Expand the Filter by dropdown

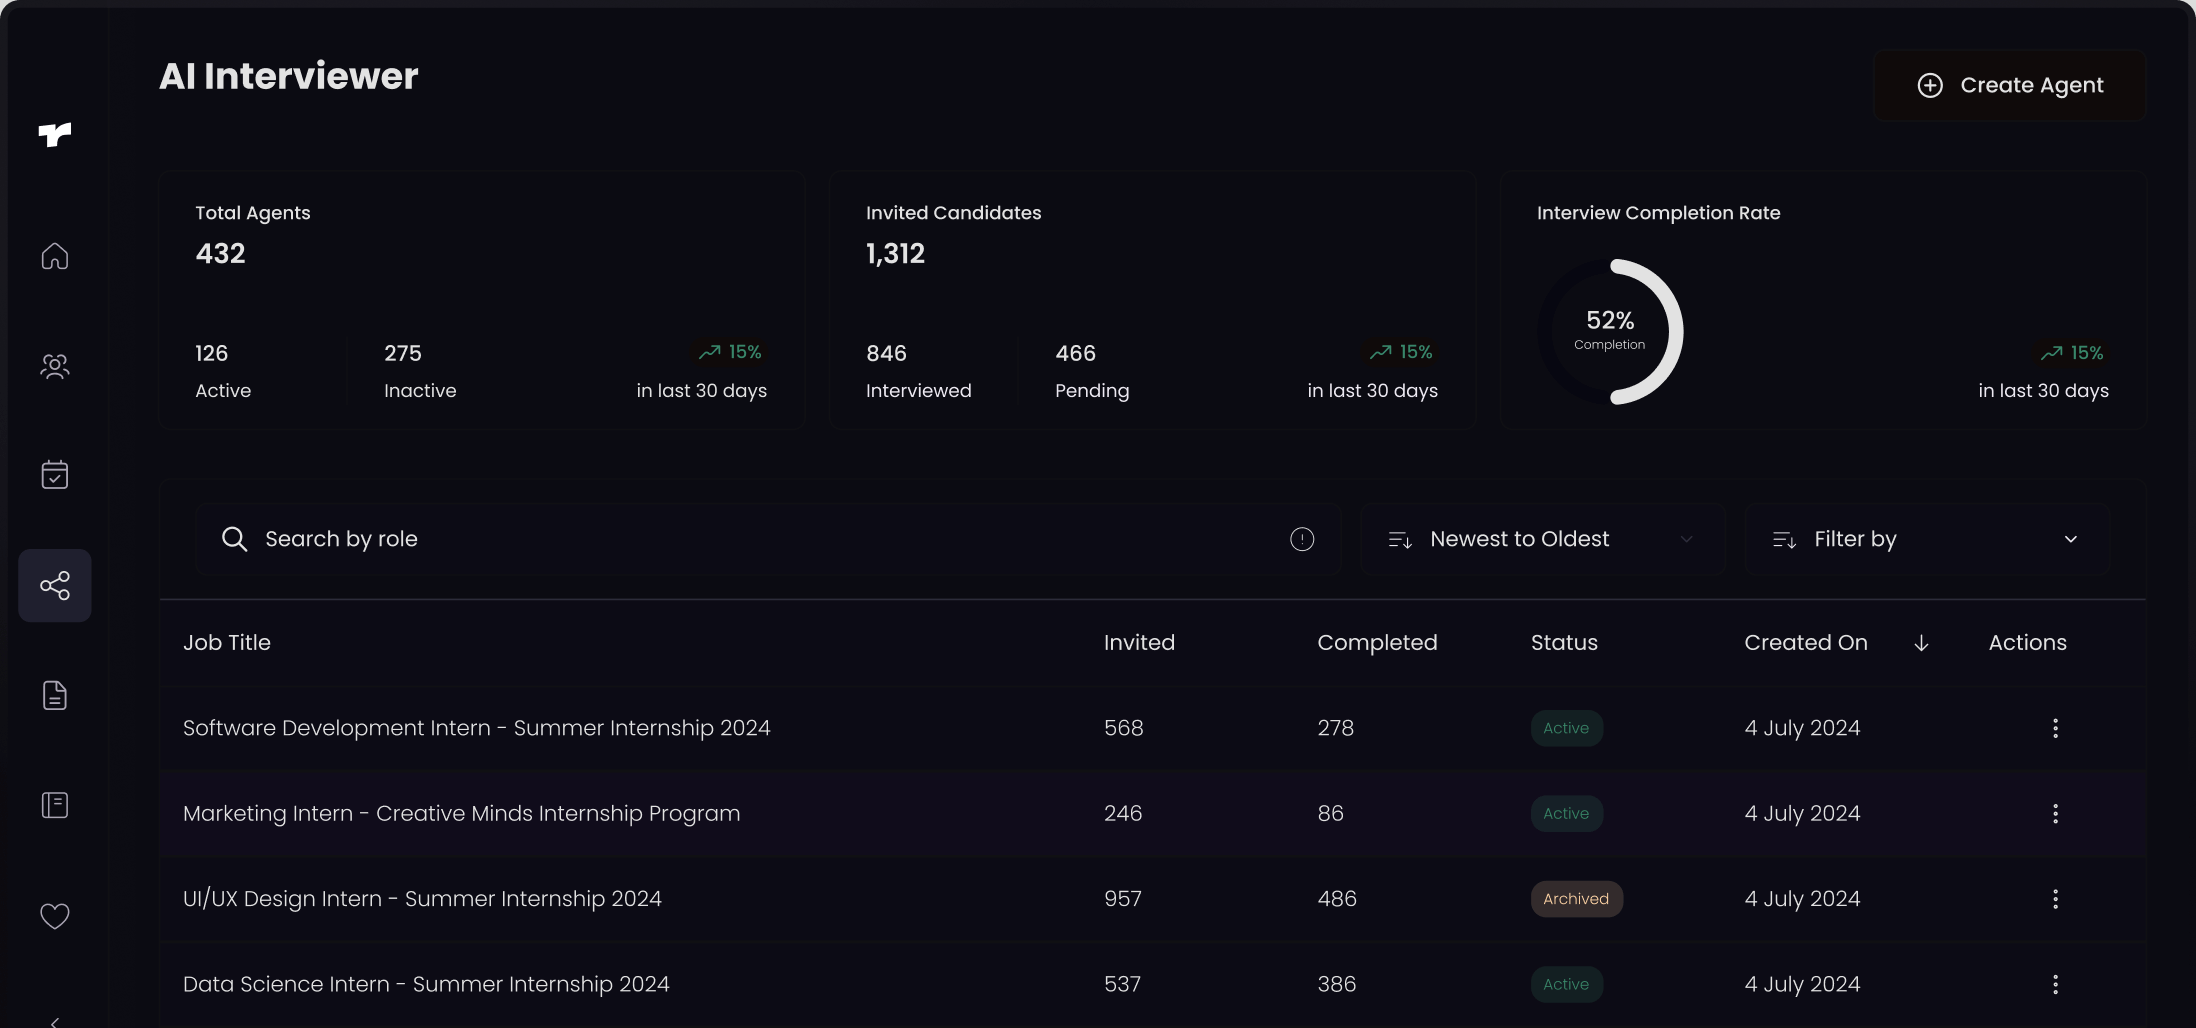point(1926,539)
